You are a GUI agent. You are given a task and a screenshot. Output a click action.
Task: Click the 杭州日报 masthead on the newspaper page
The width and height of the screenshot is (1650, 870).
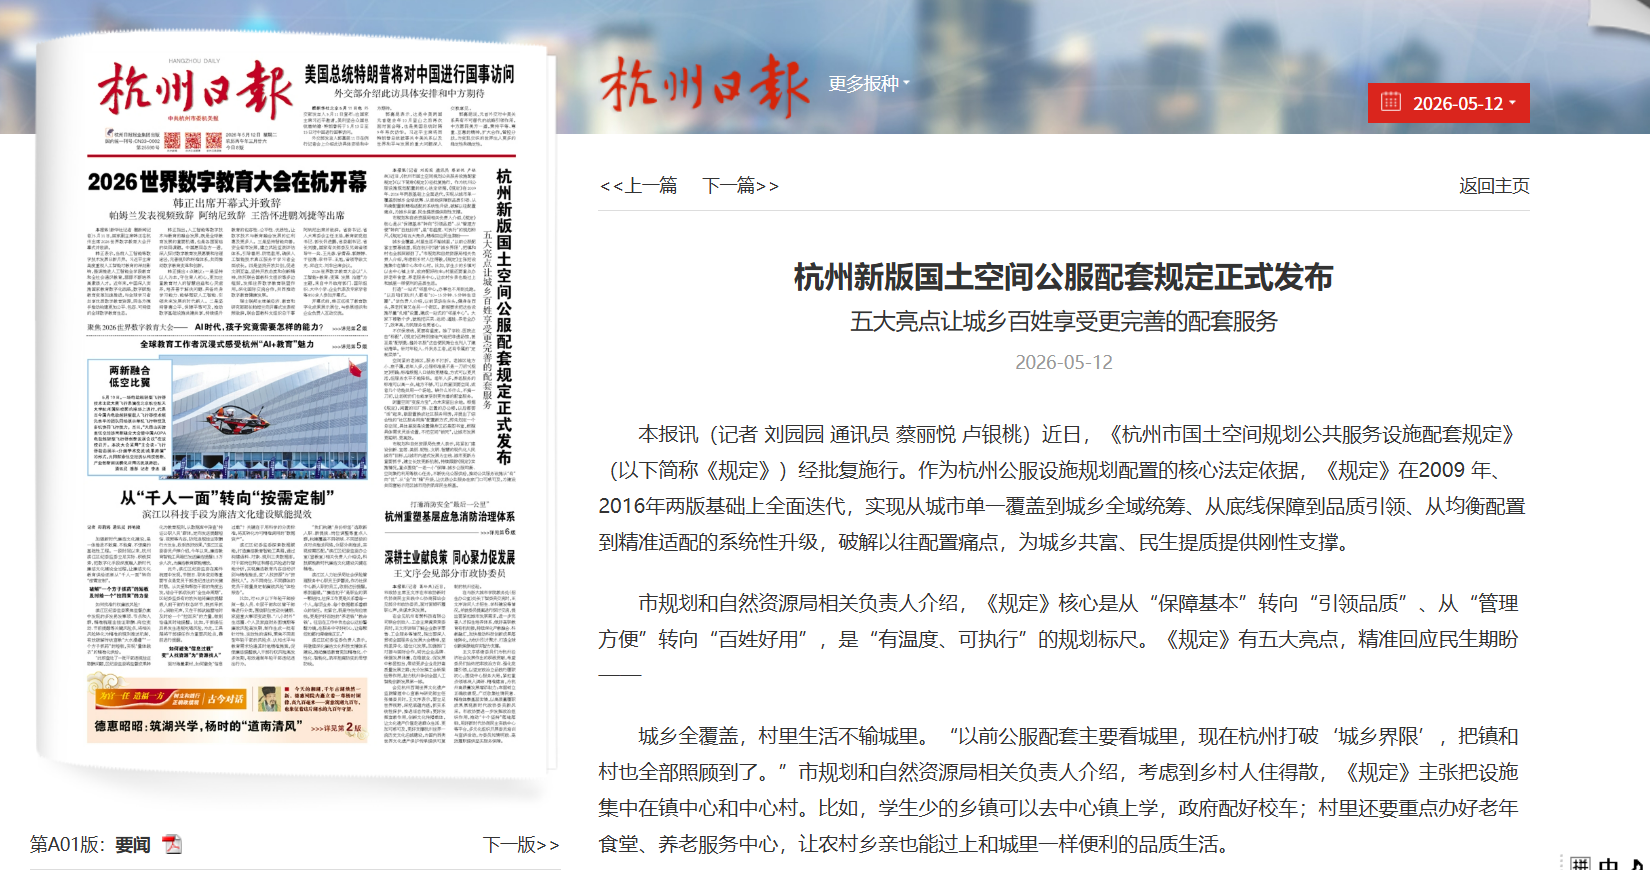coord(195,90)
